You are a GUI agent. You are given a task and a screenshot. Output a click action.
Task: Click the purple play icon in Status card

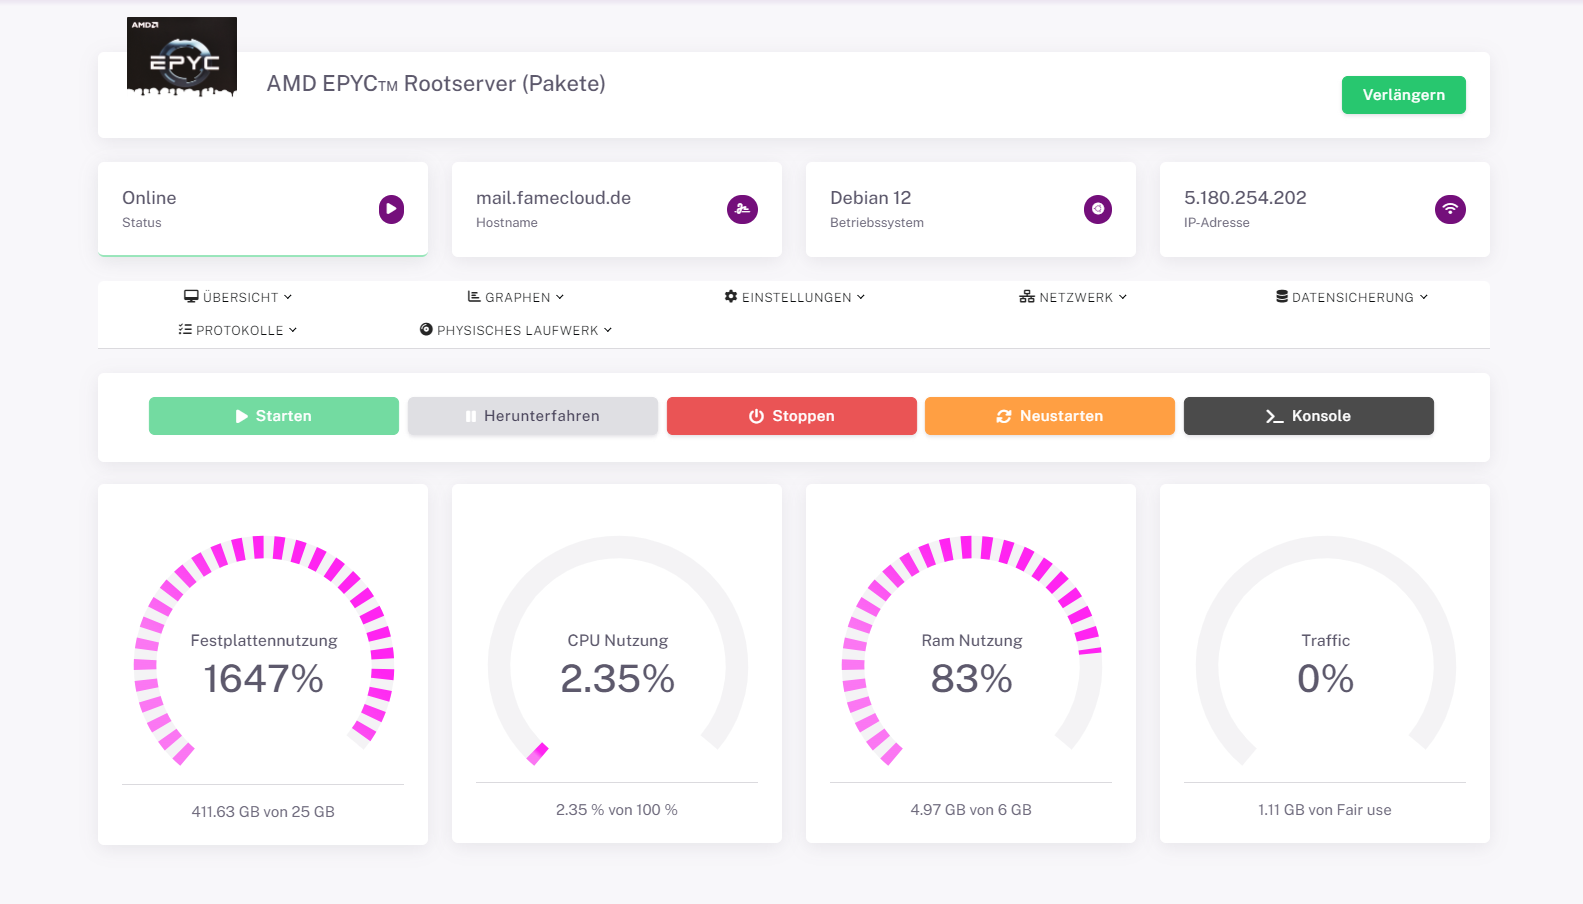391,209
